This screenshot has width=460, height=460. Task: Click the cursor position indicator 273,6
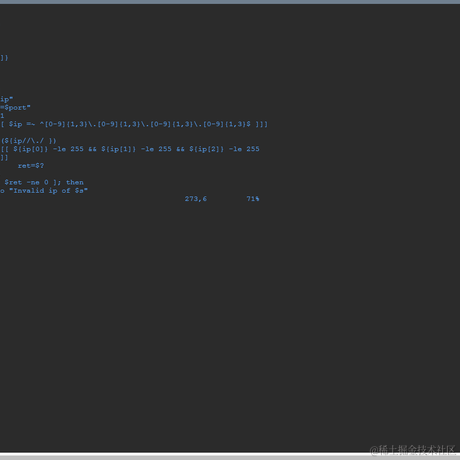point(196,199)
